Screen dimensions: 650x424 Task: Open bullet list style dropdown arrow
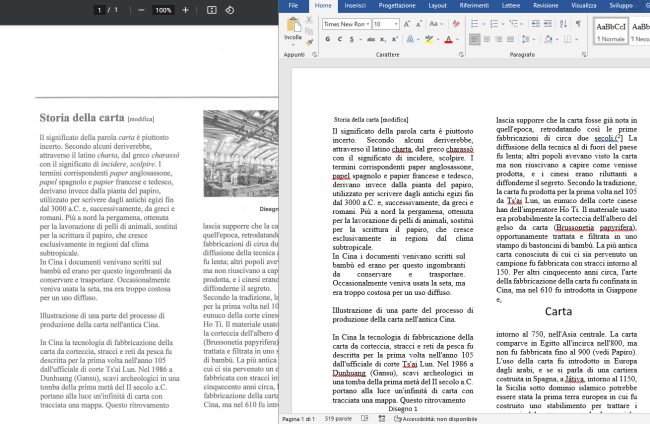click(484, 24)
